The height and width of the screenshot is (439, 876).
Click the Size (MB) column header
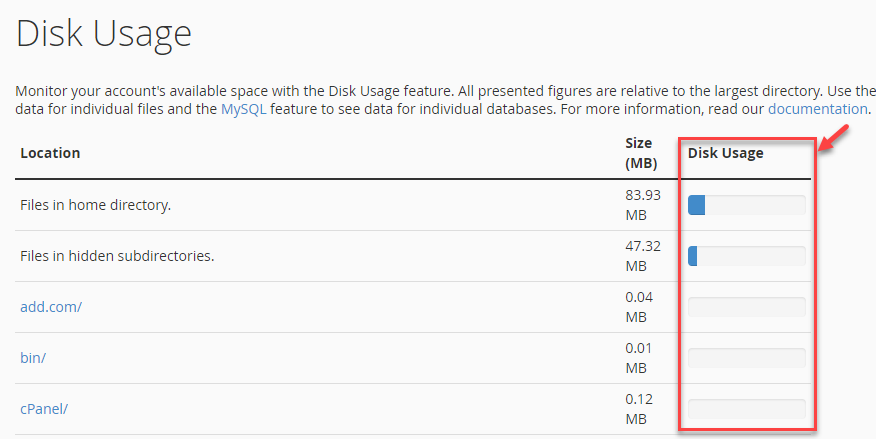click(640, 153)
